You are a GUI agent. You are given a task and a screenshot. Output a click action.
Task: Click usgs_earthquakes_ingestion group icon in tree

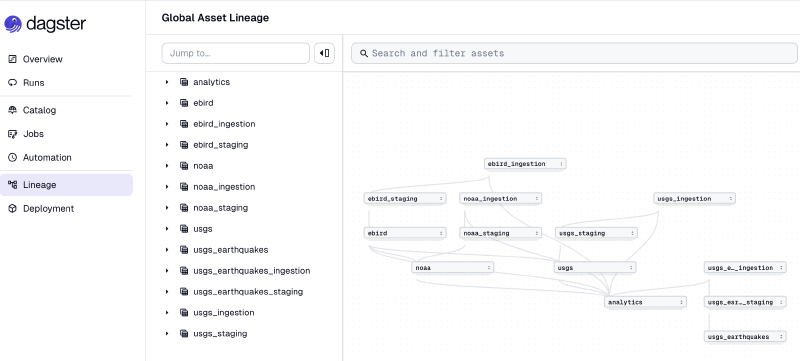[x=184, y=271]
